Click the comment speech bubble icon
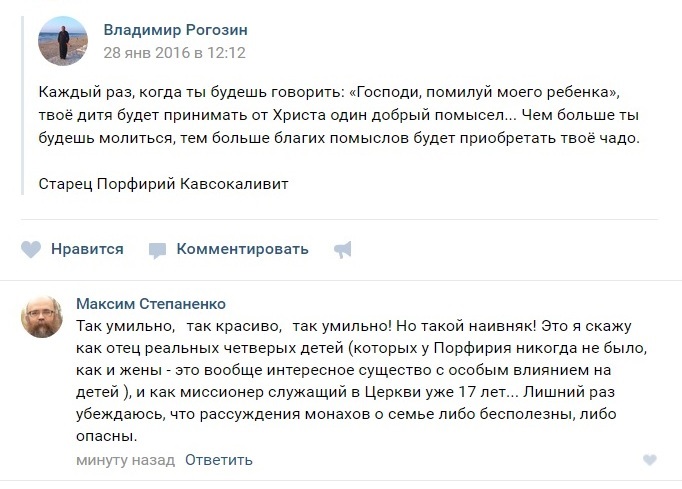The width and height of the screenshot is (682, 489). click(157, 251)
